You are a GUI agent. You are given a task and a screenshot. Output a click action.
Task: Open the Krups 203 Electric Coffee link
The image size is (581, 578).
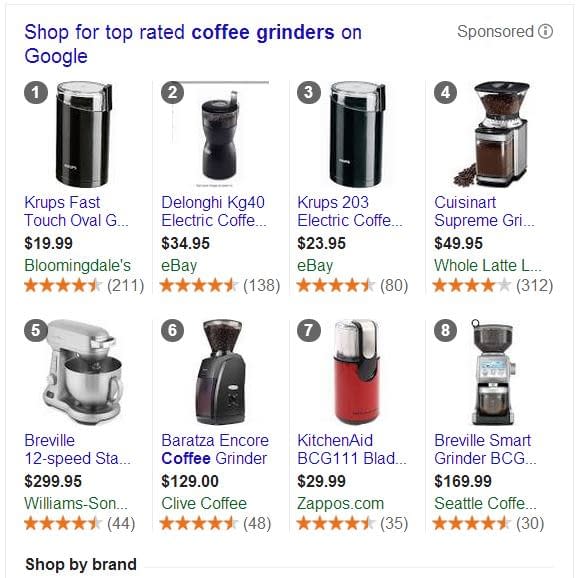point(350,212)
